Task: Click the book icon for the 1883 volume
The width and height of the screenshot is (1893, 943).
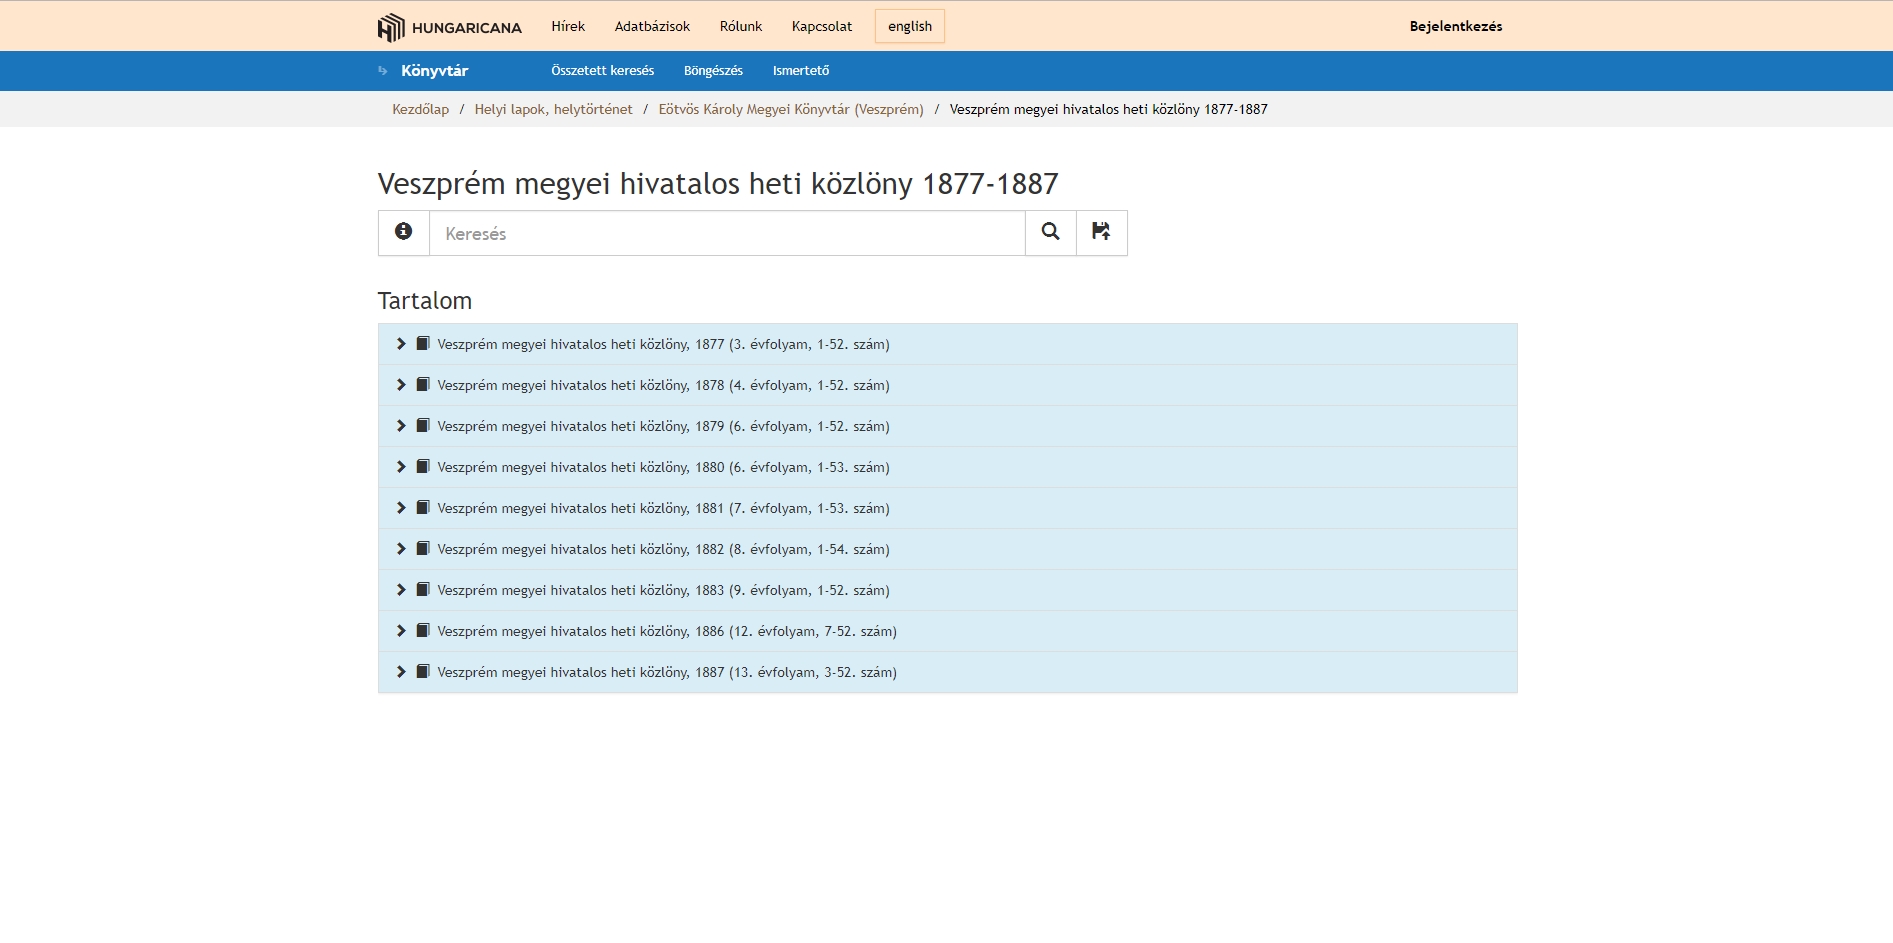Action: 423,590
